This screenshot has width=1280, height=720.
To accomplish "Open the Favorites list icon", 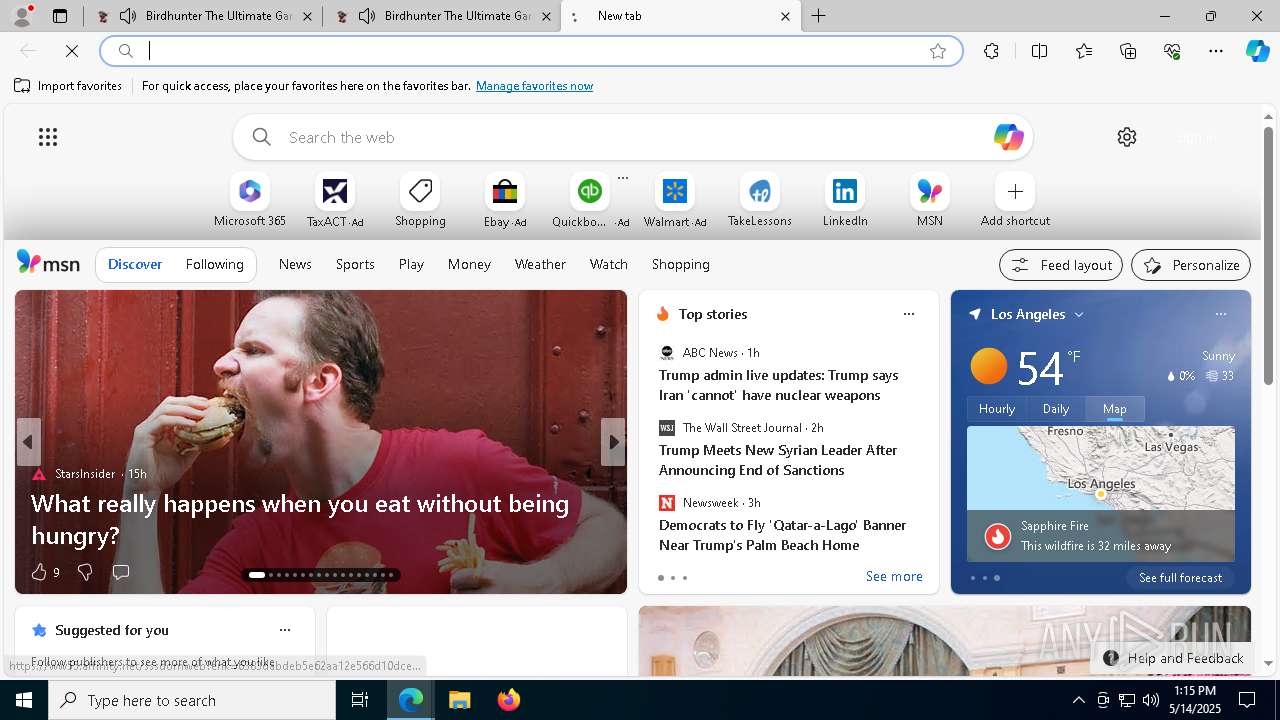I will coord(1084,51).
